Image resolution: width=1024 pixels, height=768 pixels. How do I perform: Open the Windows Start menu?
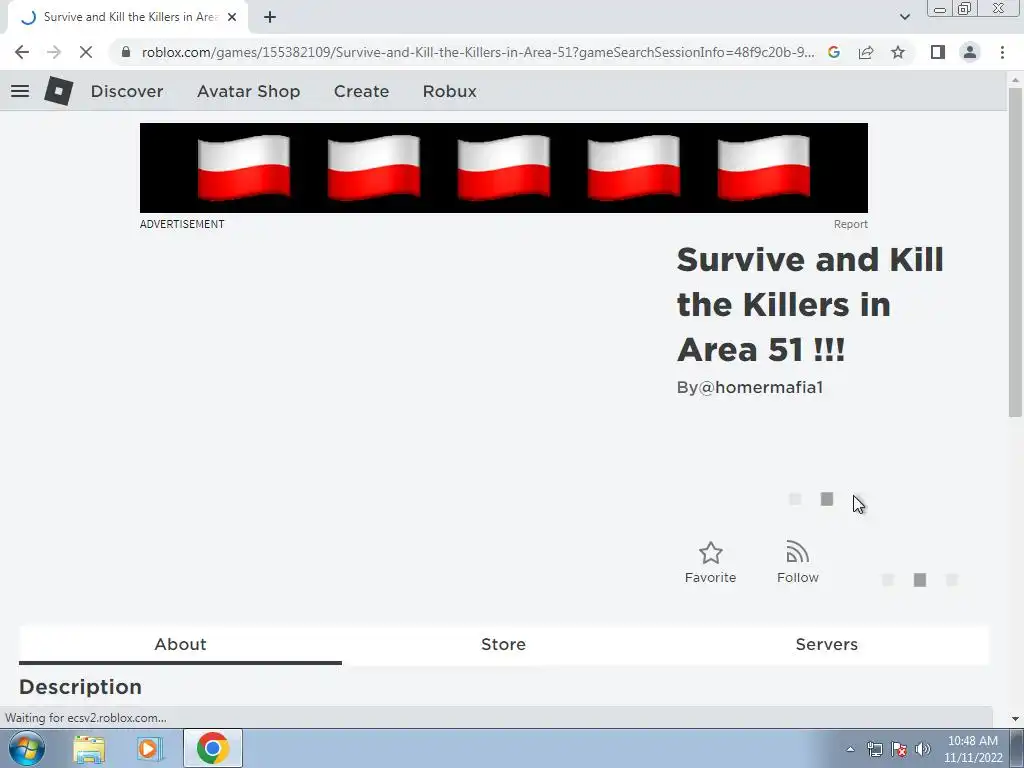[27, 748]
